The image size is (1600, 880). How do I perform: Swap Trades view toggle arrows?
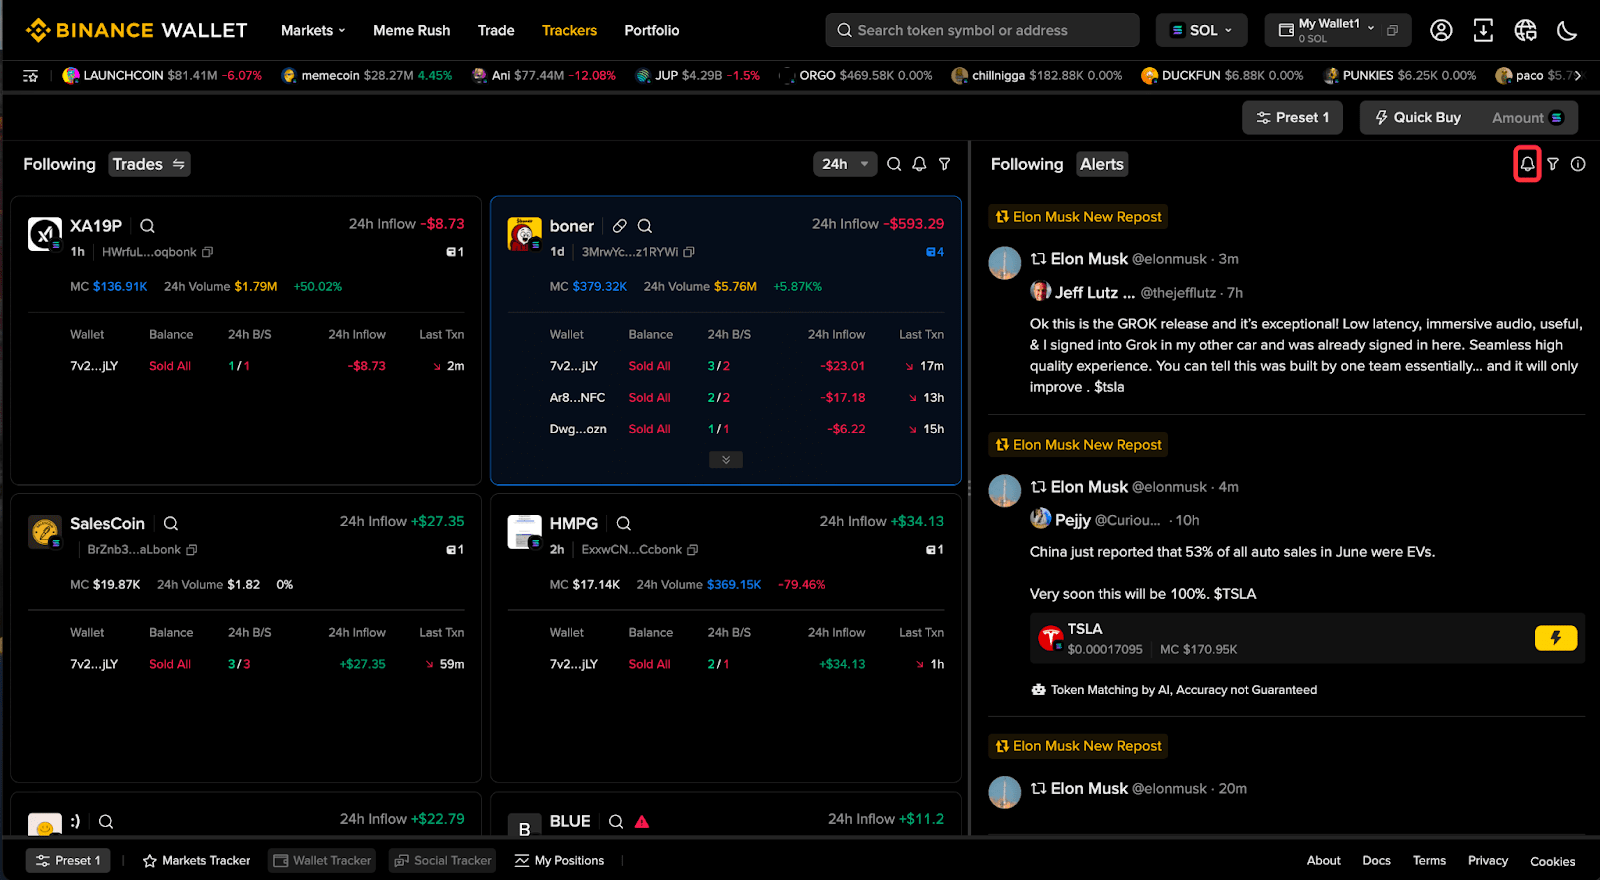179,164
